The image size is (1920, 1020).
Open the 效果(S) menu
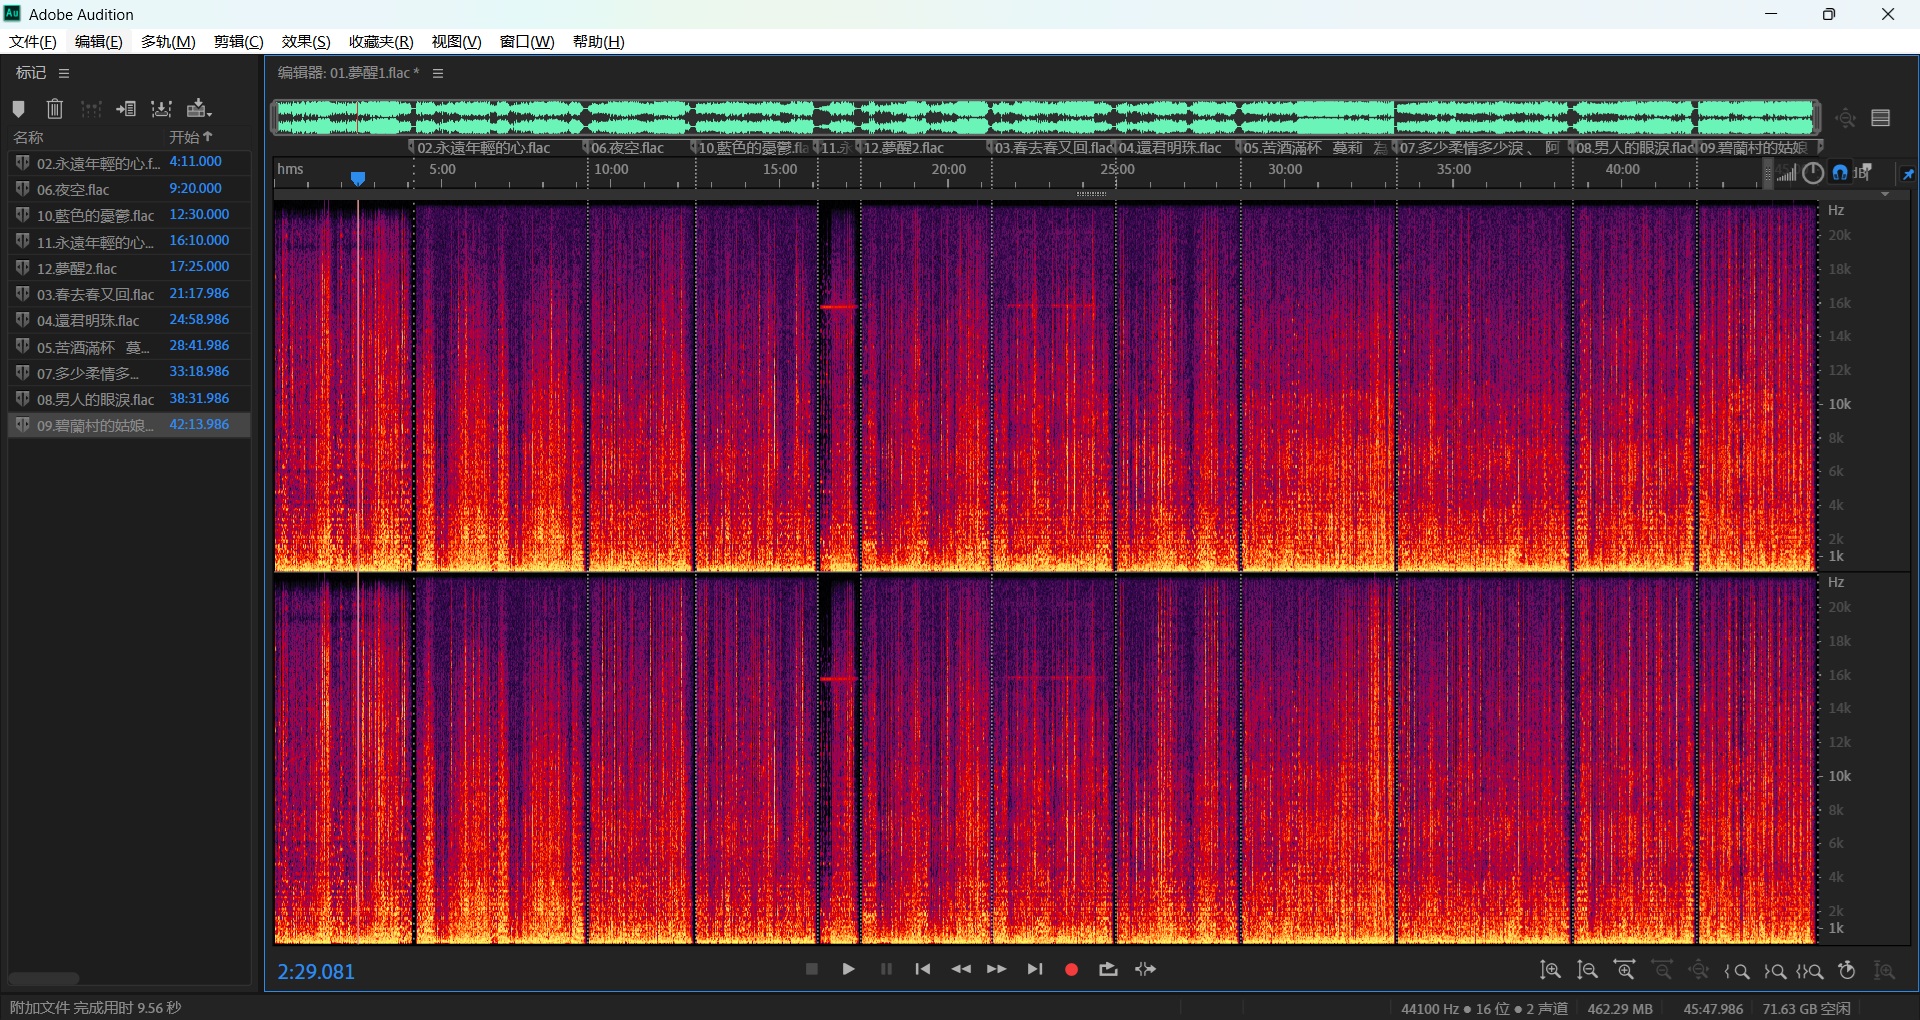coord(305,41)
